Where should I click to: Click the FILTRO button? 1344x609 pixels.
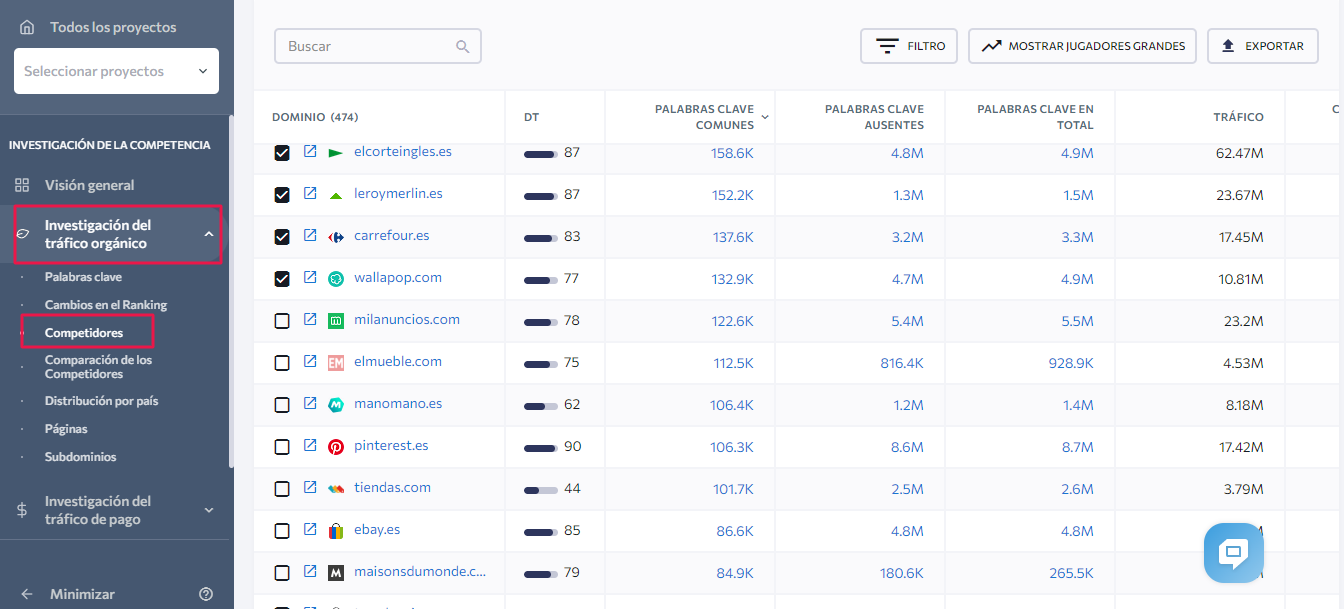pyautogui.click(x=909, y=46)
